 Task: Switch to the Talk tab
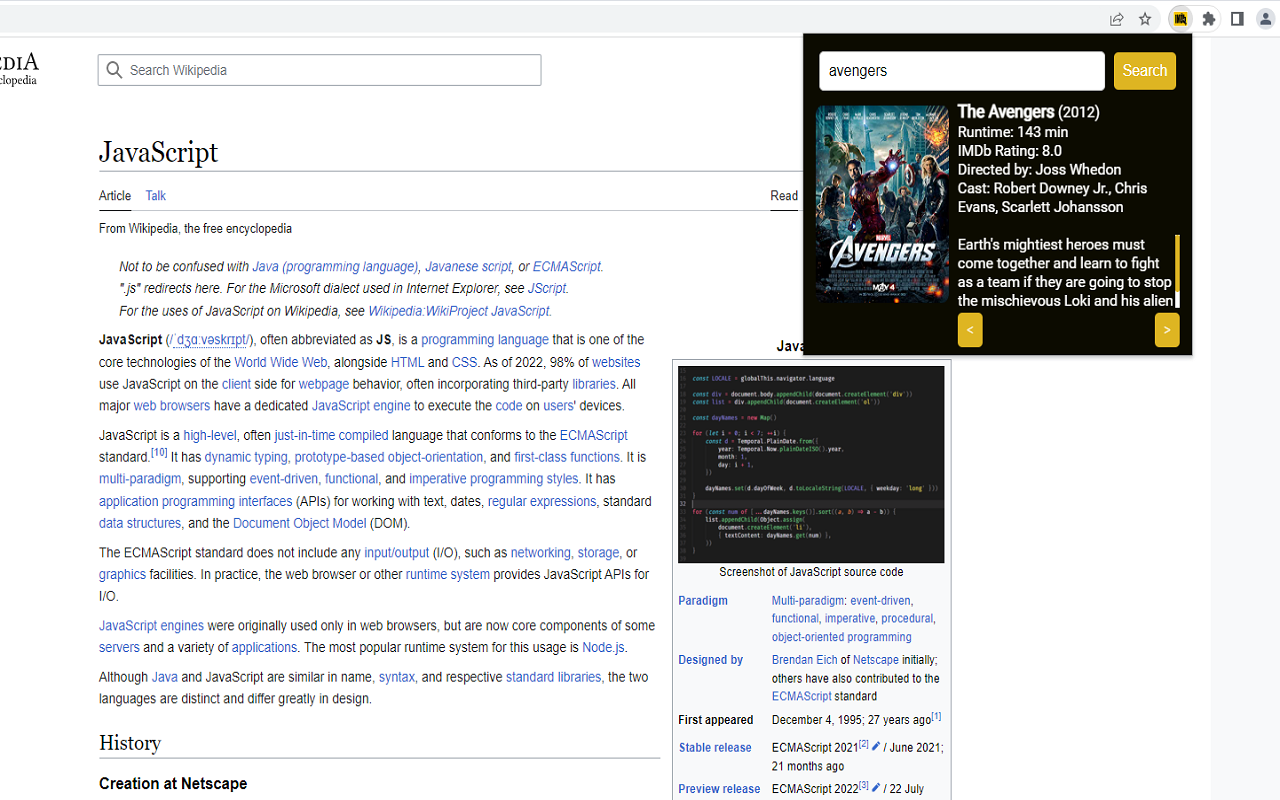pos(156,196)
